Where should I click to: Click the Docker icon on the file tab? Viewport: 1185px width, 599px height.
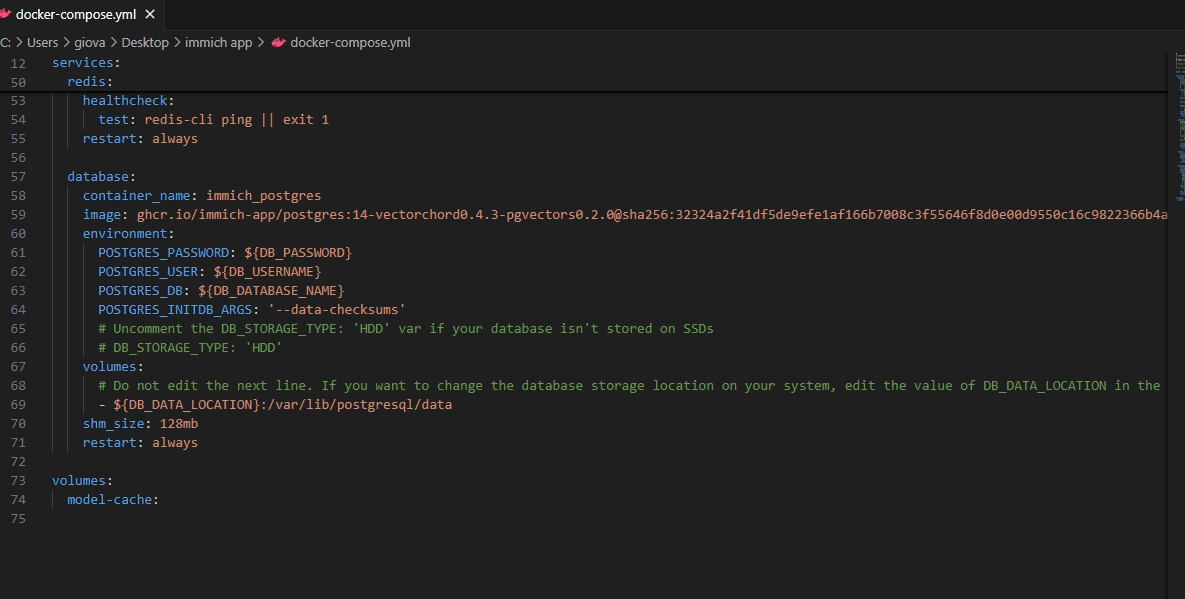point(7,14)
